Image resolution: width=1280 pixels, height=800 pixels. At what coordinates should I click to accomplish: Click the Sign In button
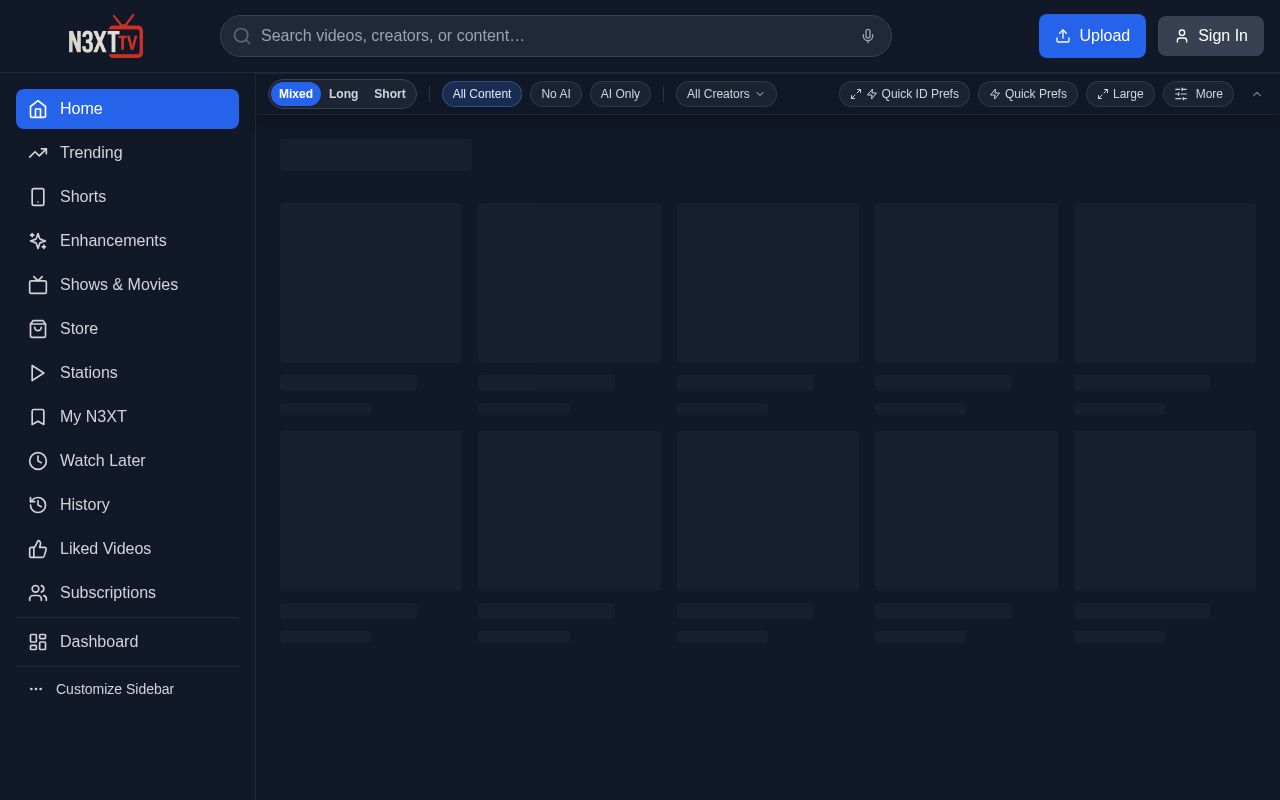coord(1211,36)
